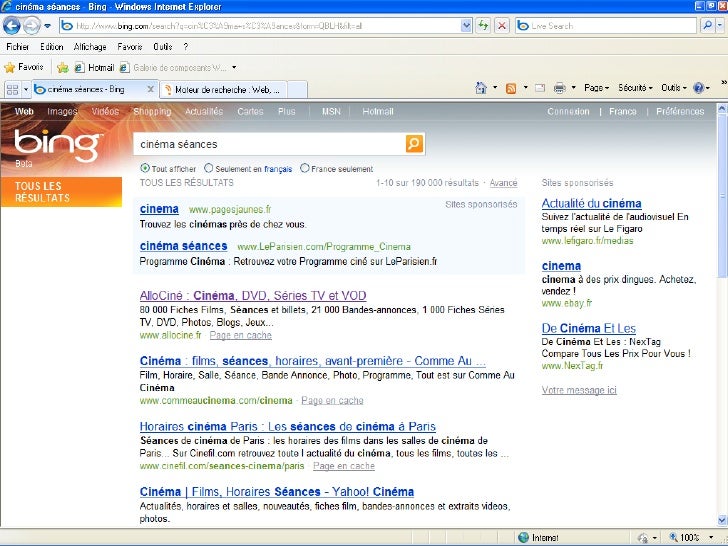Screen dimensions: 728x546
Task: Click the TOUS LES RÉSULTATS orange sidebar button
Action: coord(61,192)
